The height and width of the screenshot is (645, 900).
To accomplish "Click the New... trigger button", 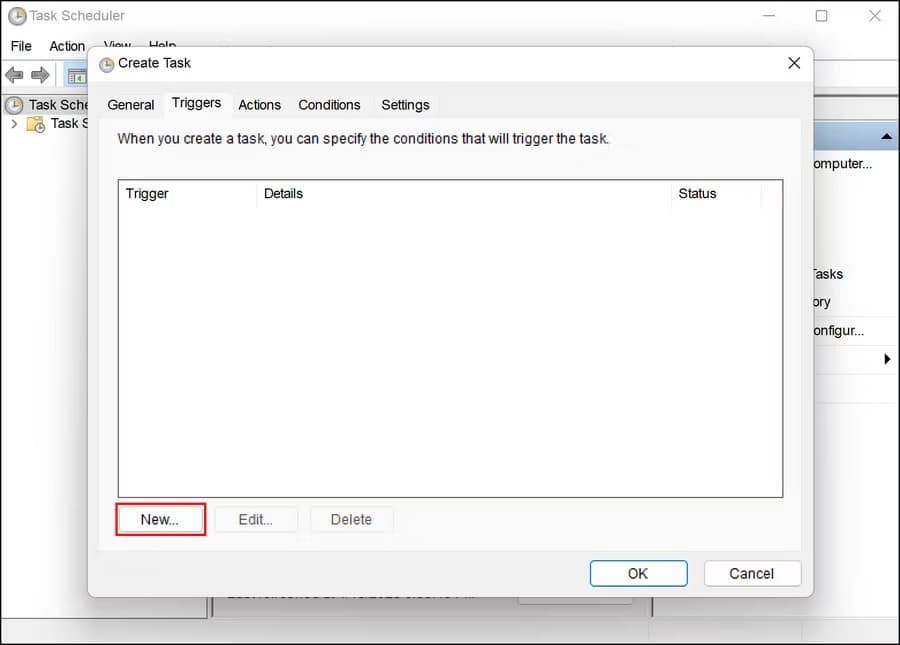I will [160, 519].
